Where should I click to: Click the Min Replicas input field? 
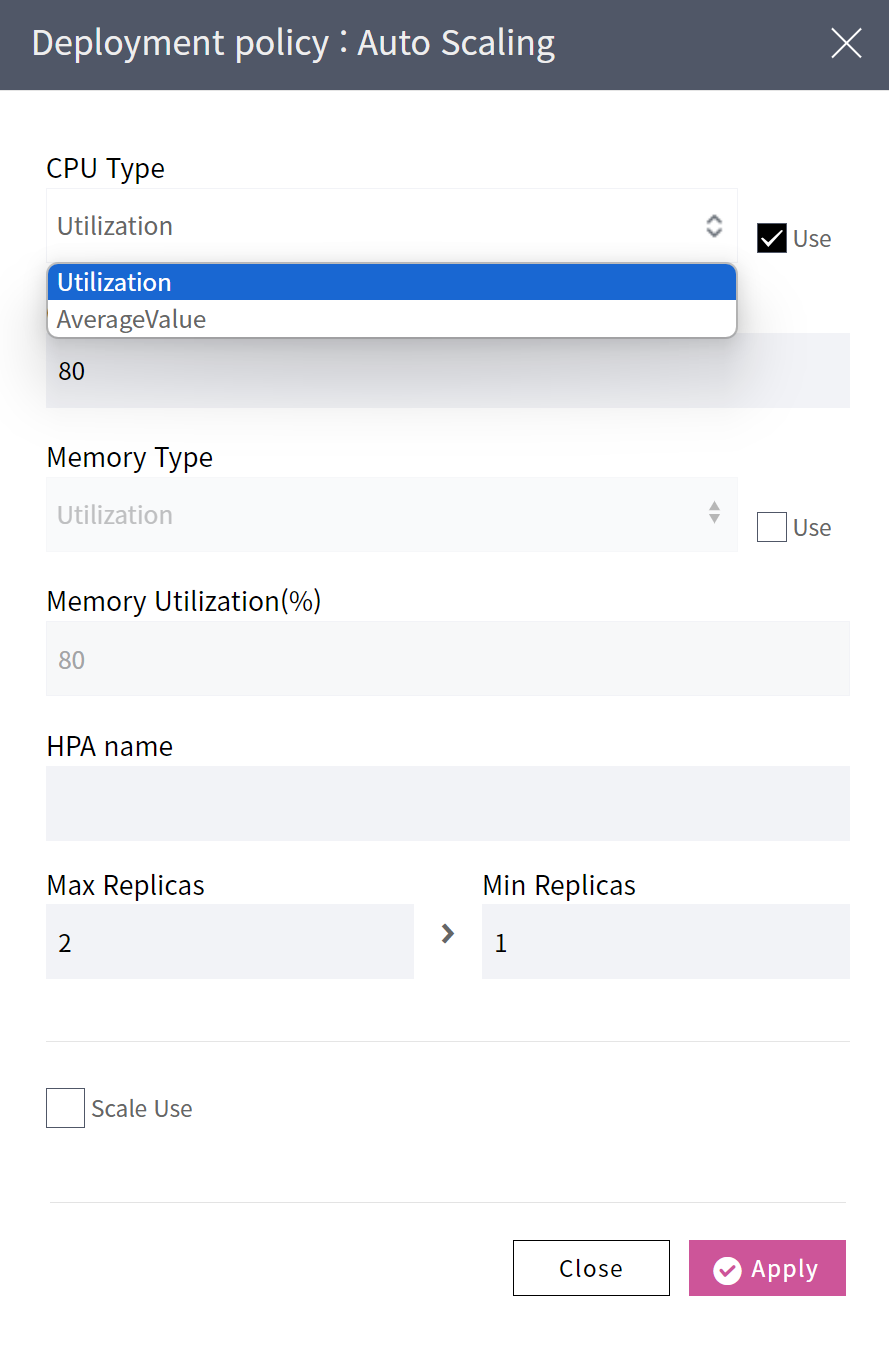(665, 942)
